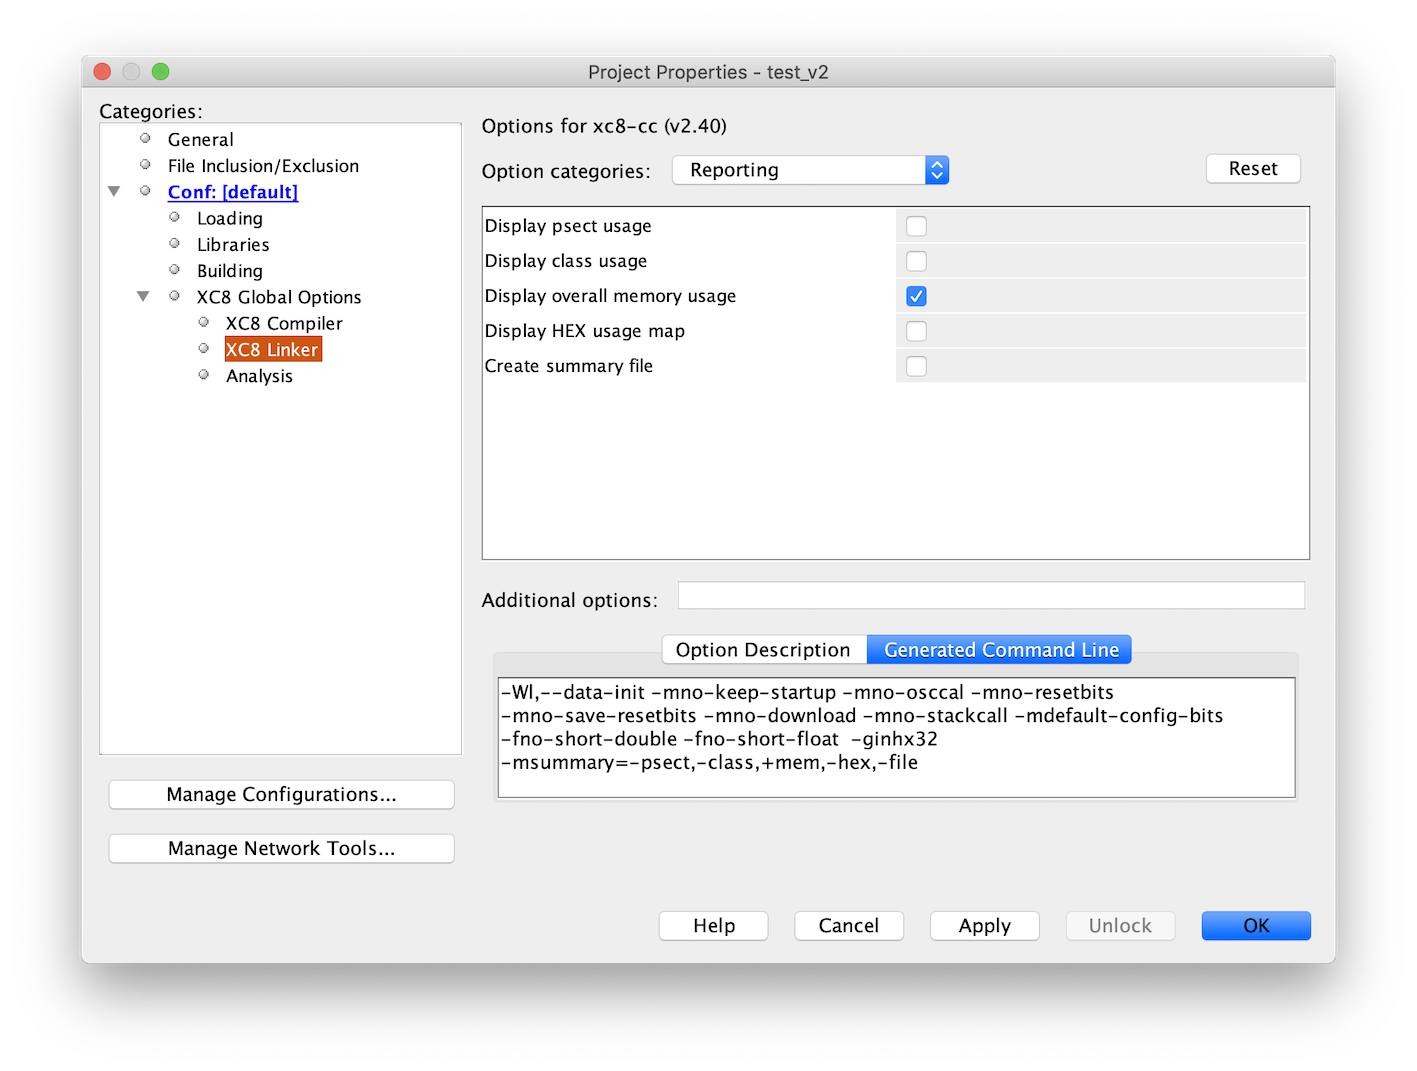Viewport: 1417px width, 1071px height.
Task: Select XC8 Compiler in the tree
Action: pos(283,323)
